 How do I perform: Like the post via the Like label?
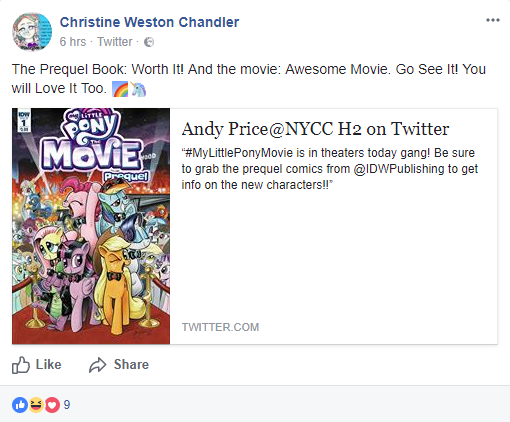tap(48, 365)
